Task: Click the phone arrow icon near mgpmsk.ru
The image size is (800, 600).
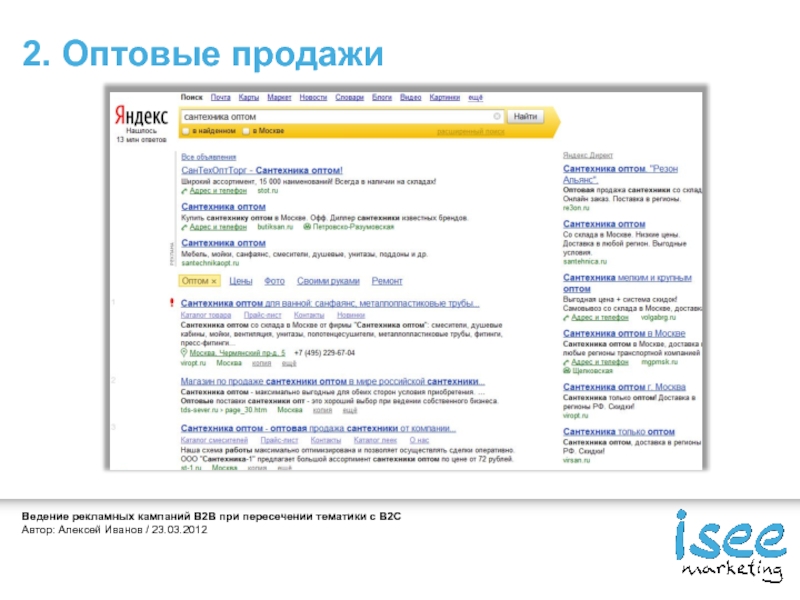Action: coord(566,362)
